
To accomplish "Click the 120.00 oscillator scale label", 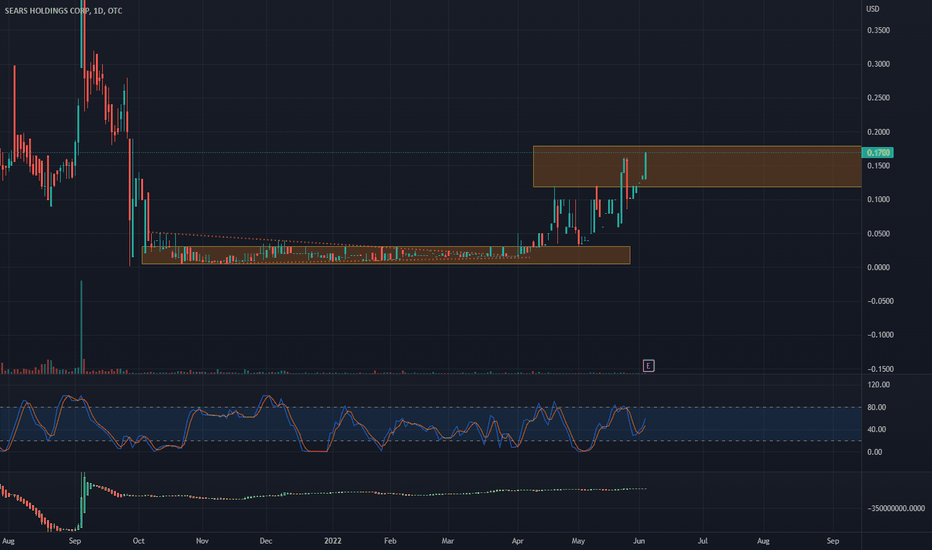I will coord(879,385).
